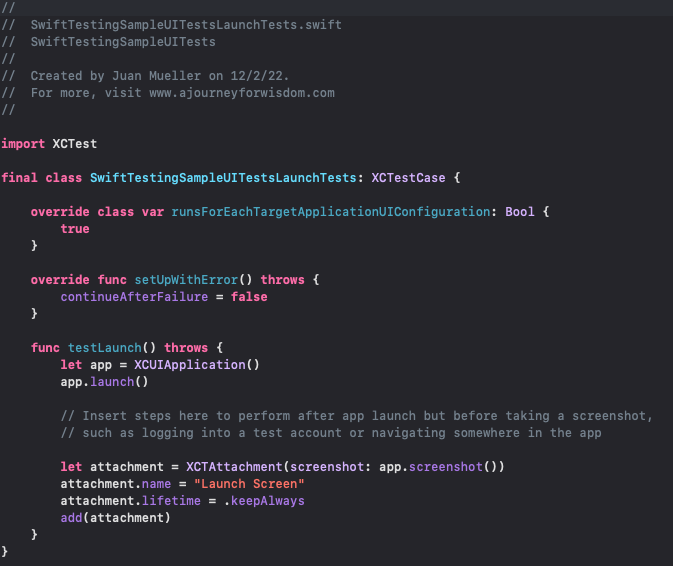Click the final closing brace of the class
The width and height of the screenshot is (673, 566).
pyautogui.click(x=4, y=552)
